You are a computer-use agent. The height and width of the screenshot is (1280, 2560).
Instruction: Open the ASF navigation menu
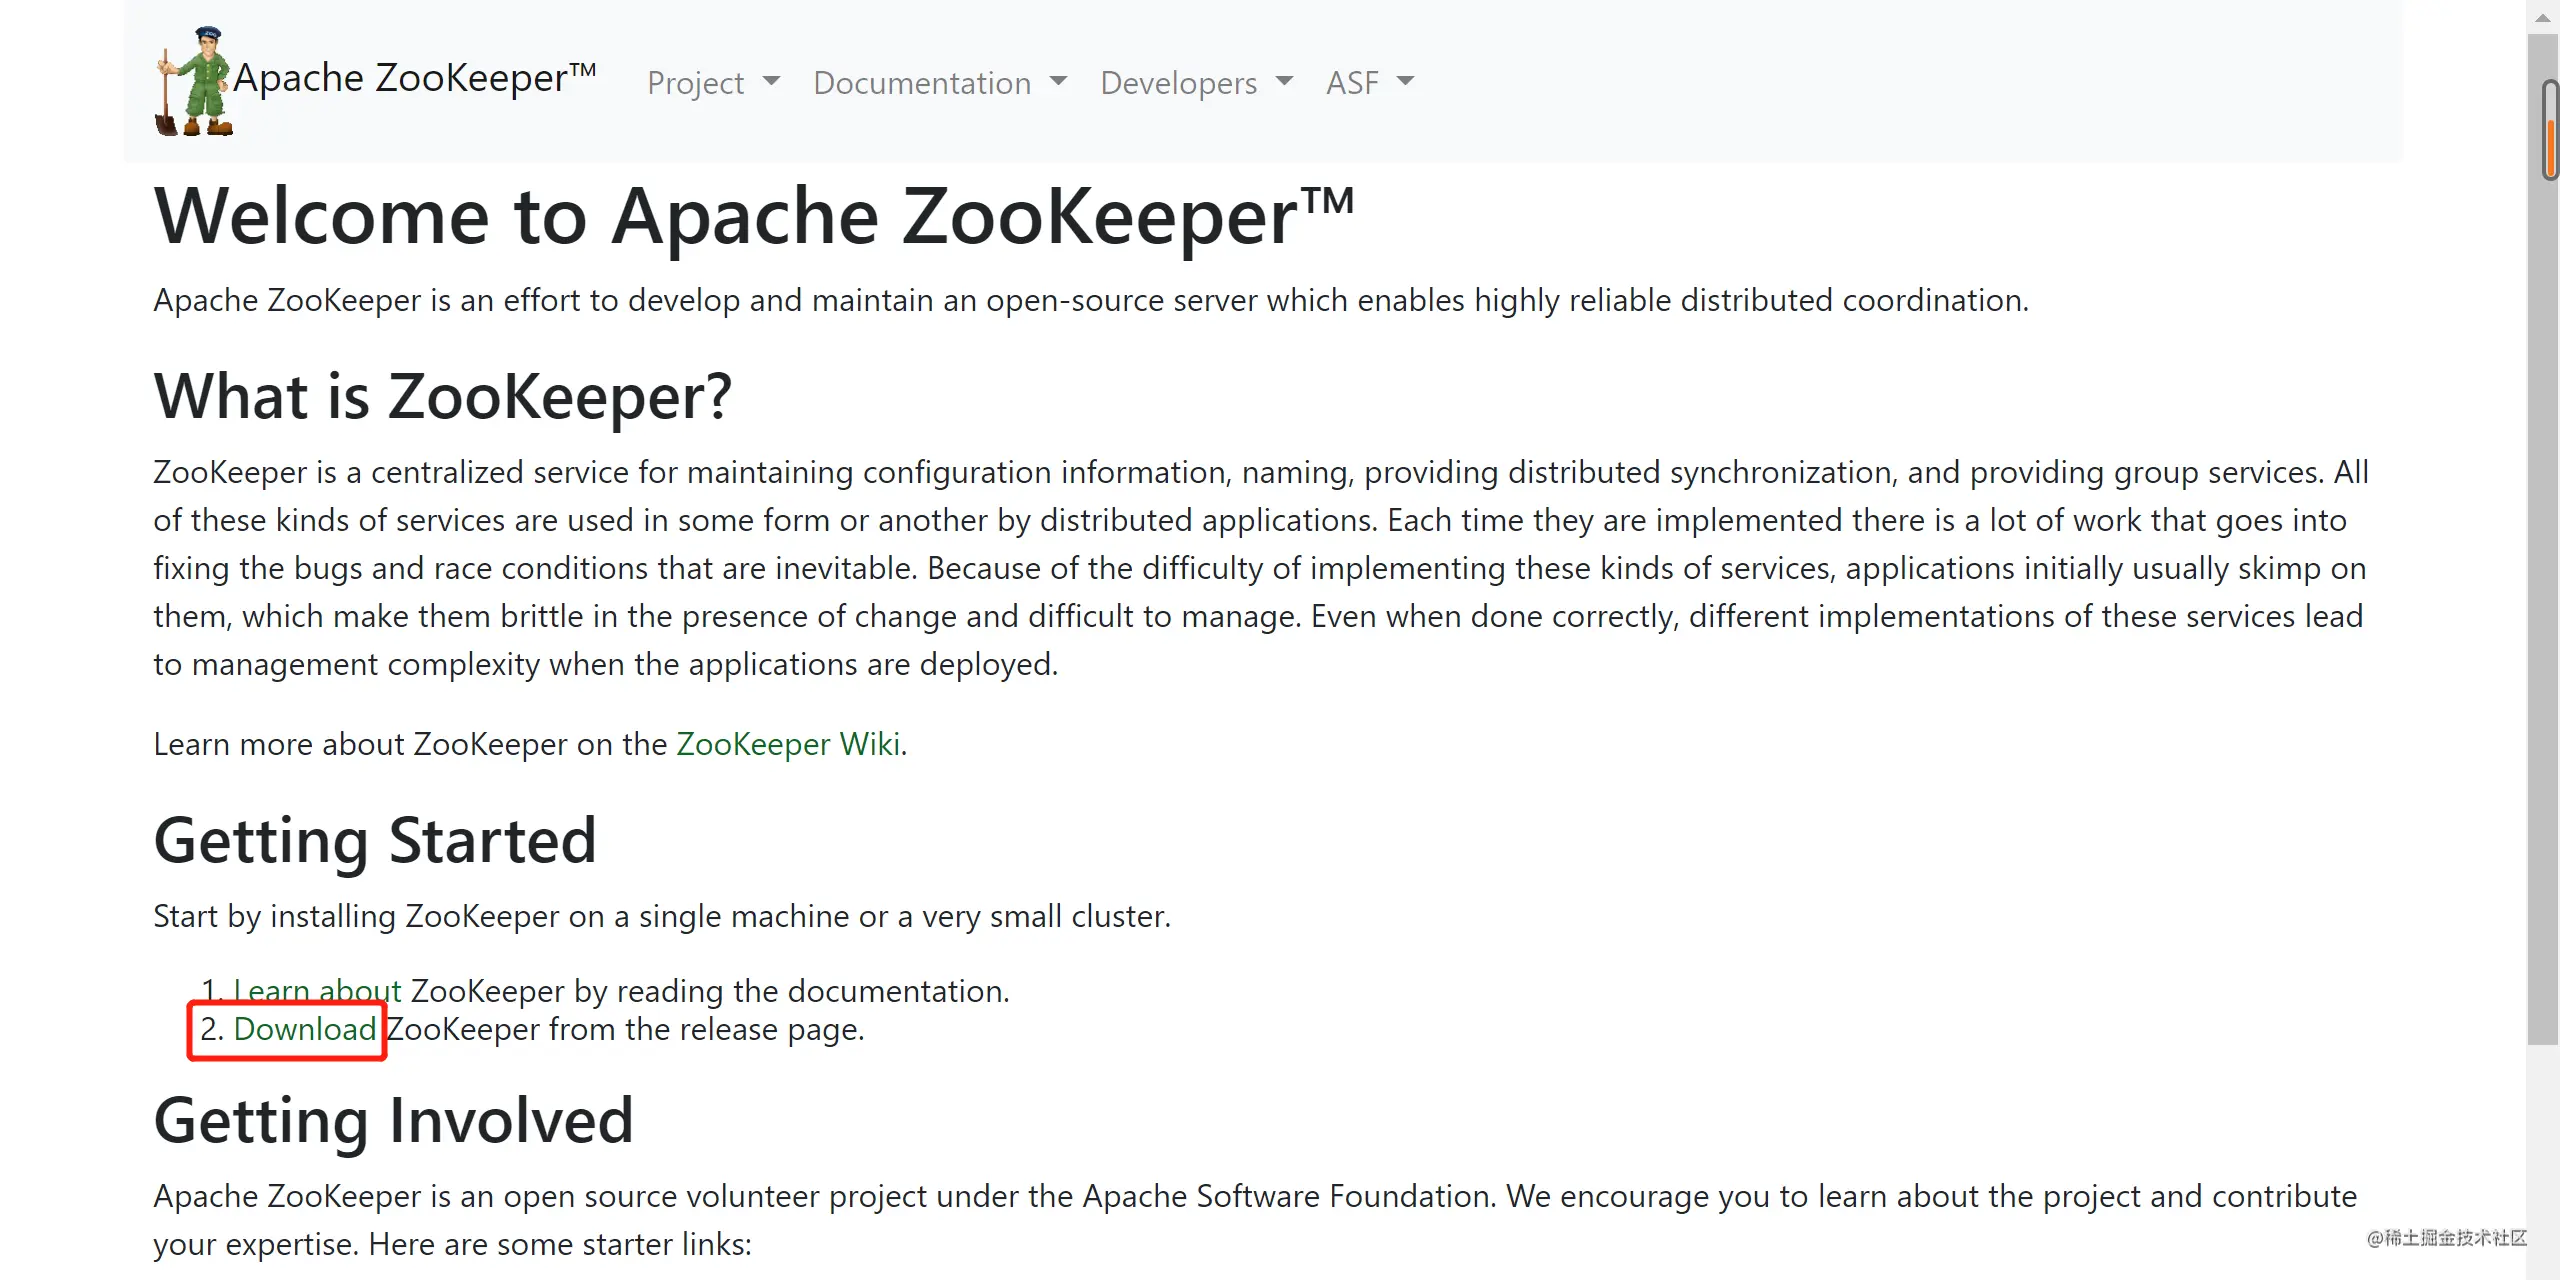coord(1370,82)
